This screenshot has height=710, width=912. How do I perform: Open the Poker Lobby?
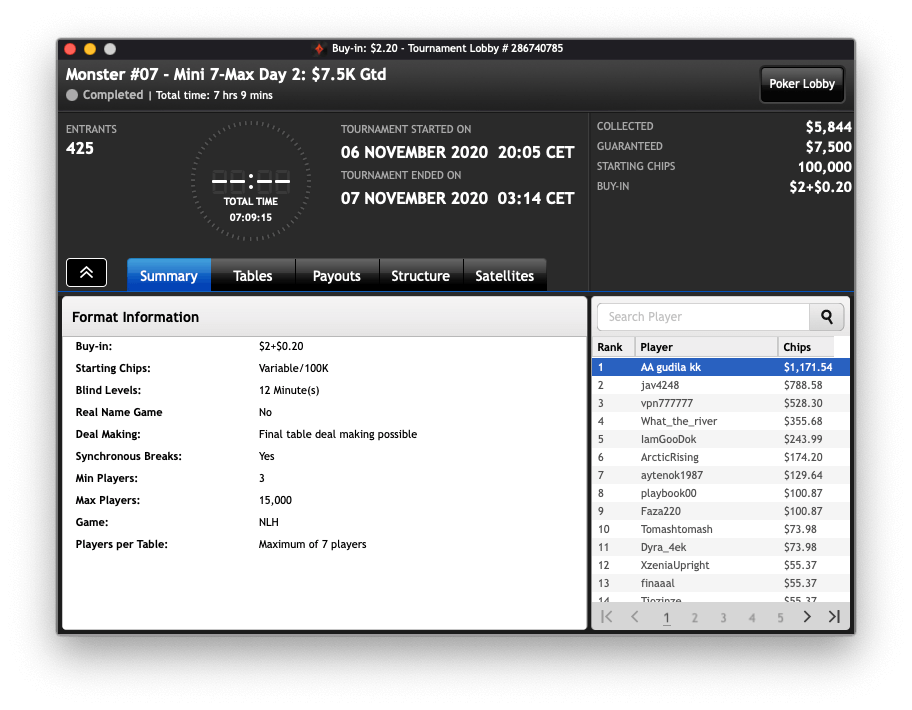point(802,84)
